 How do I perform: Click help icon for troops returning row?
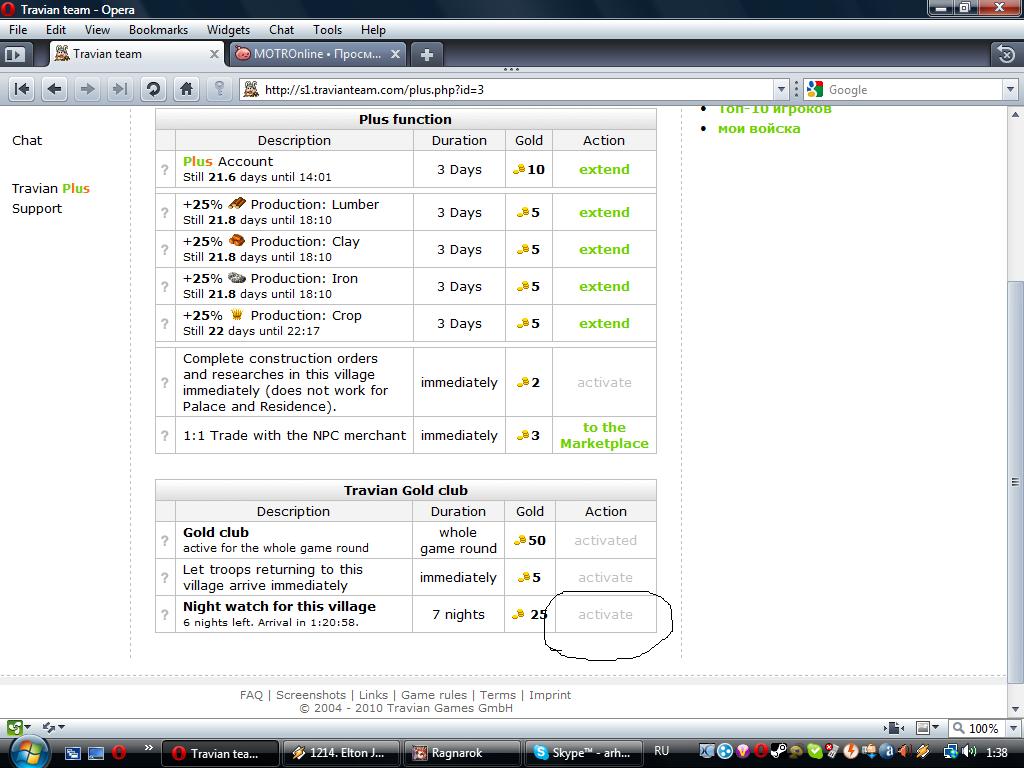(165, 578)
